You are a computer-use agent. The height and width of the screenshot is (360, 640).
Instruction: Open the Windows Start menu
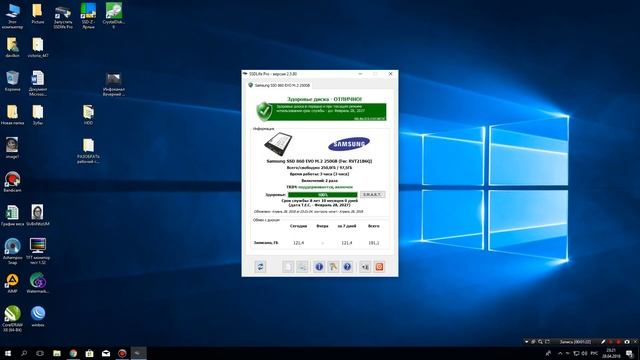(x=8, y=353)
